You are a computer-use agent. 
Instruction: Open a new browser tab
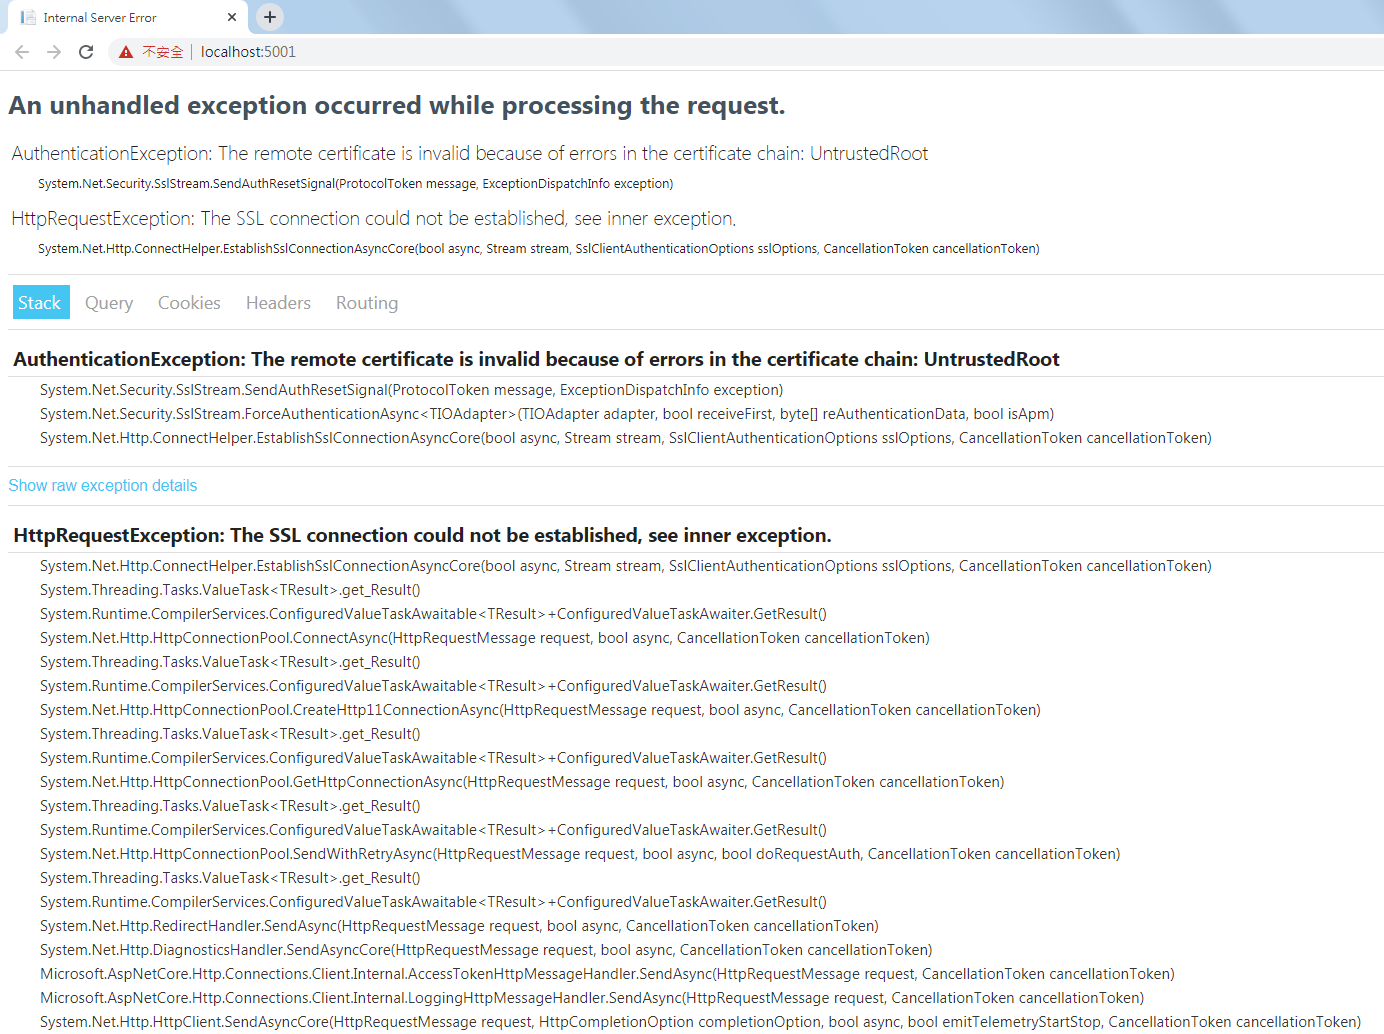[x=269, y=17]
